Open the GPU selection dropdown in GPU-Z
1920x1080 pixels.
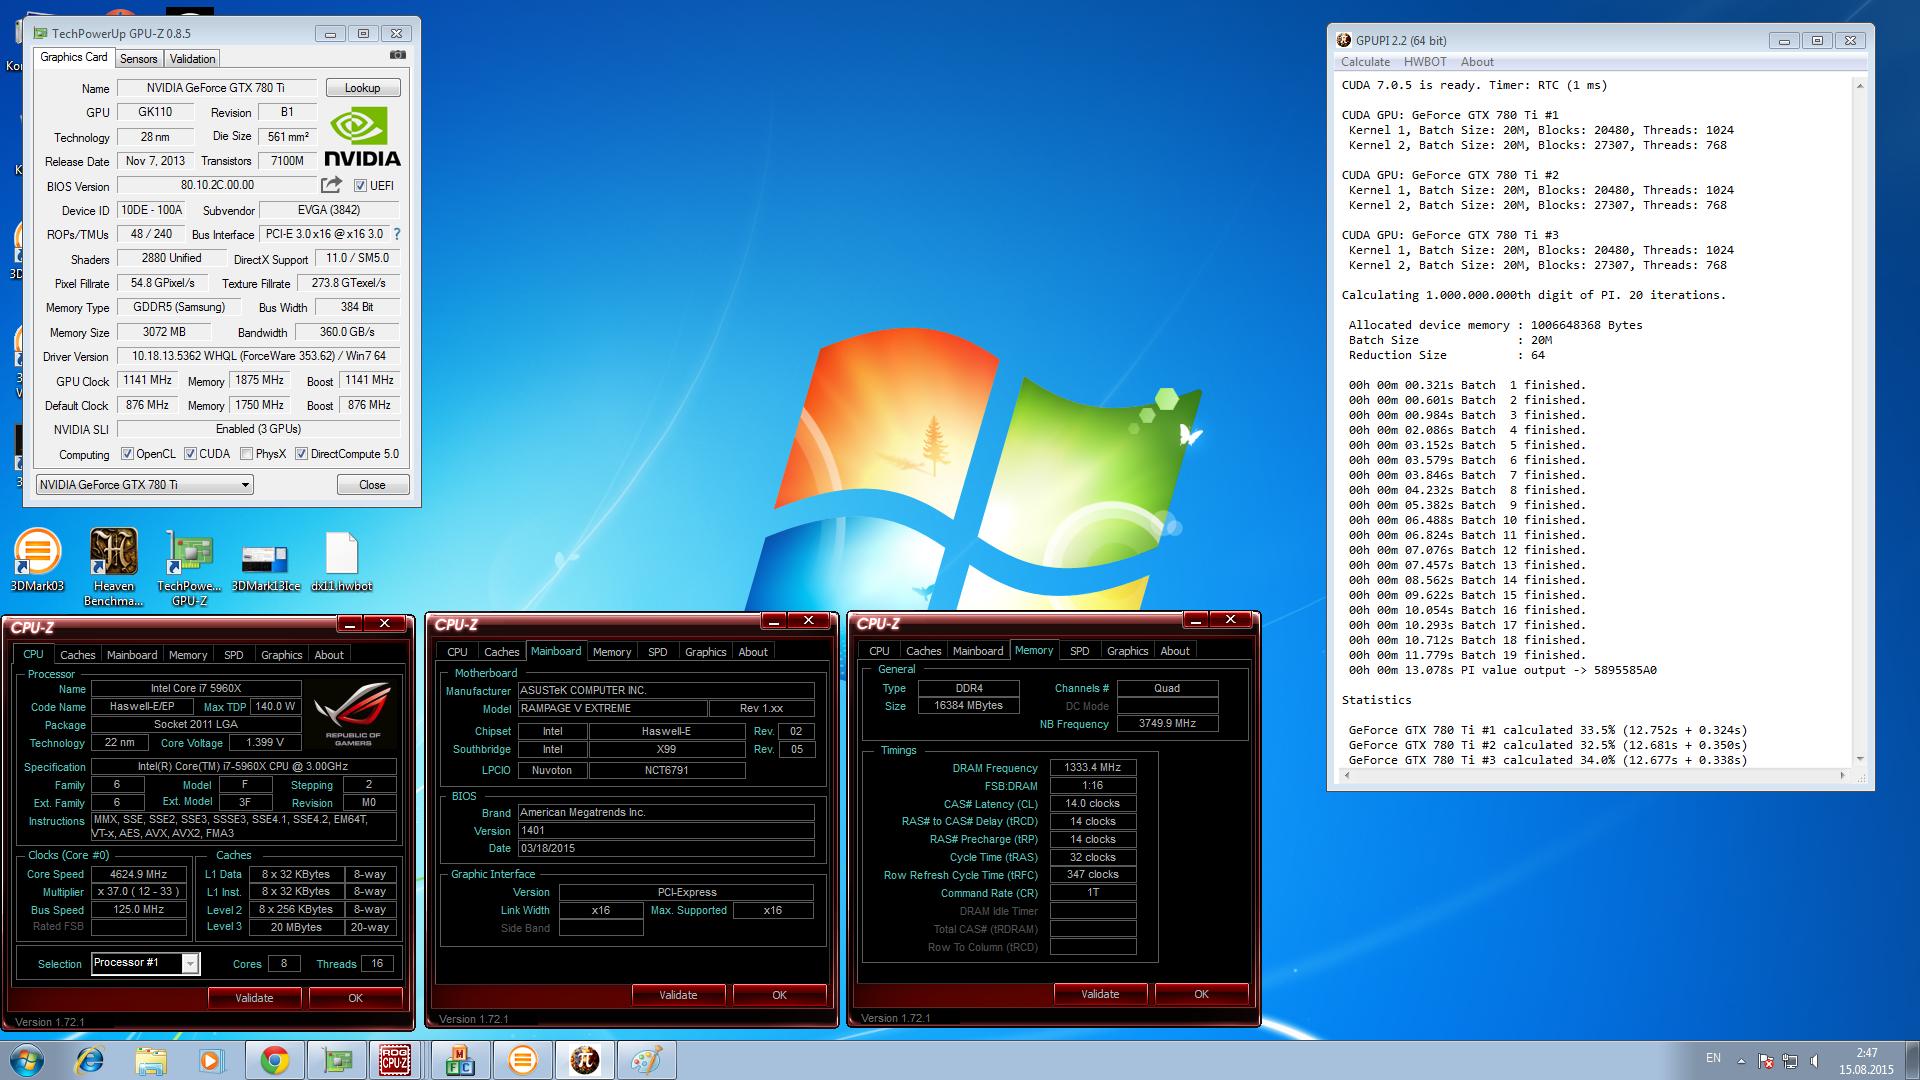pos(144,485)
